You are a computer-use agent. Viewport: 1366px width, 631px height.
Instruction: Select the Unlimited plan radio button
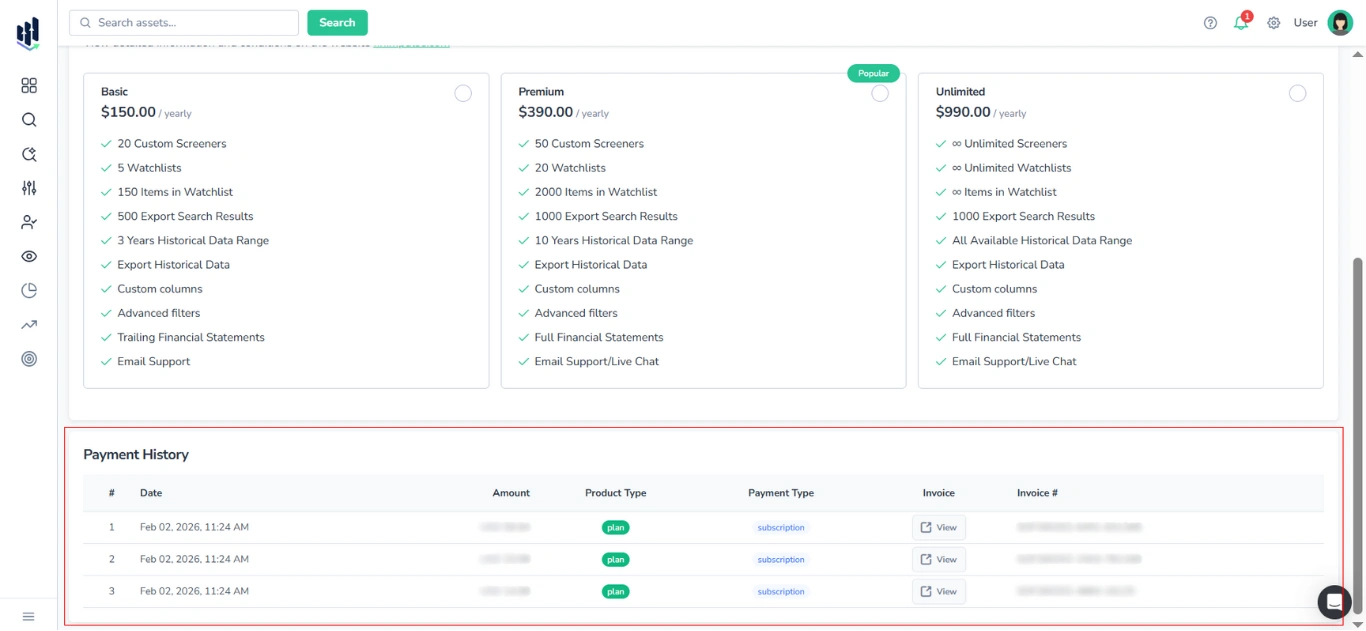coord(1298,92)
